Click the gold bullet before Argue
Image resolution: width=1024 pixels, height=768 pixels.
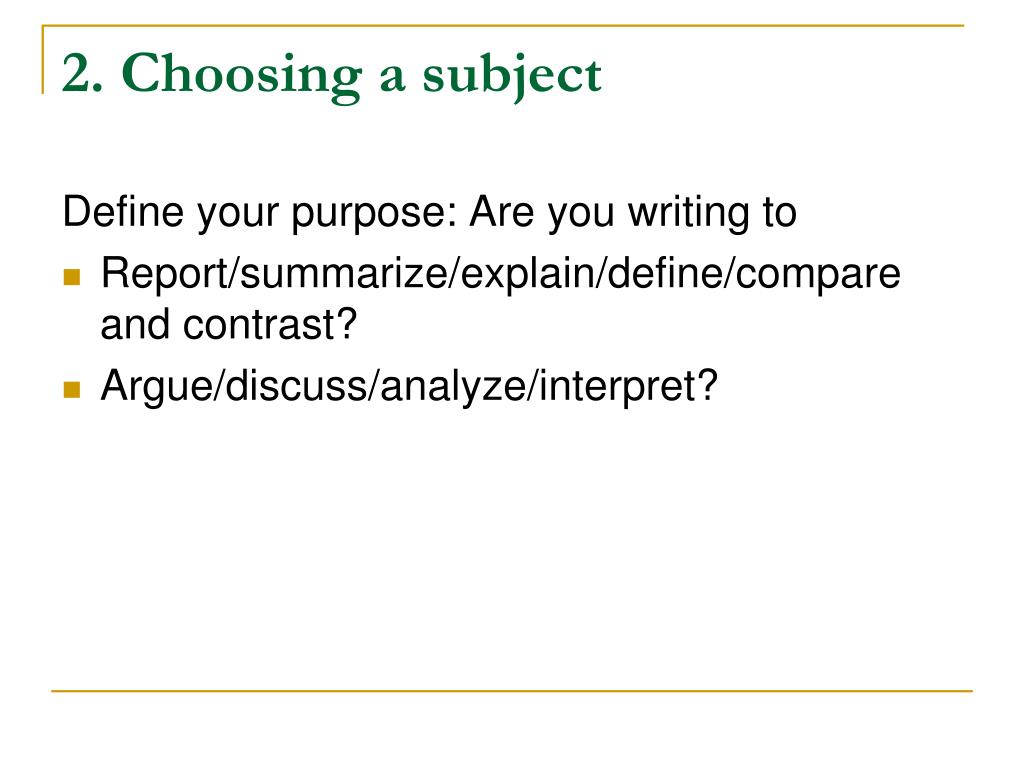[72, 390]
